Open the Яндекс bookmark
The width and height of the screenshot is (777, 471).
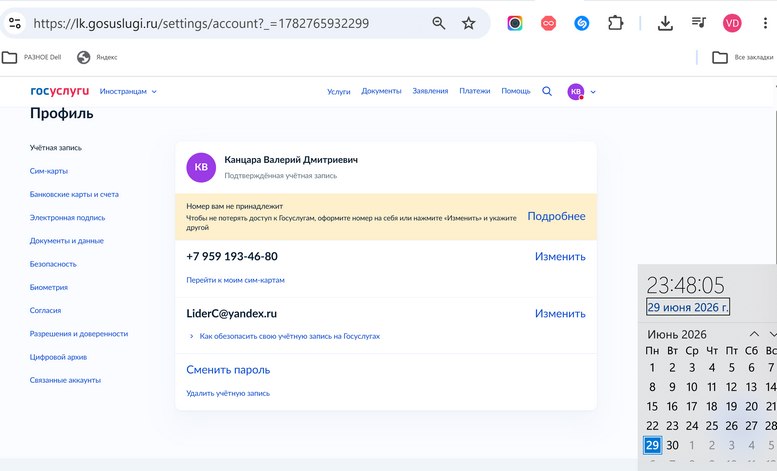pos(97,58)
